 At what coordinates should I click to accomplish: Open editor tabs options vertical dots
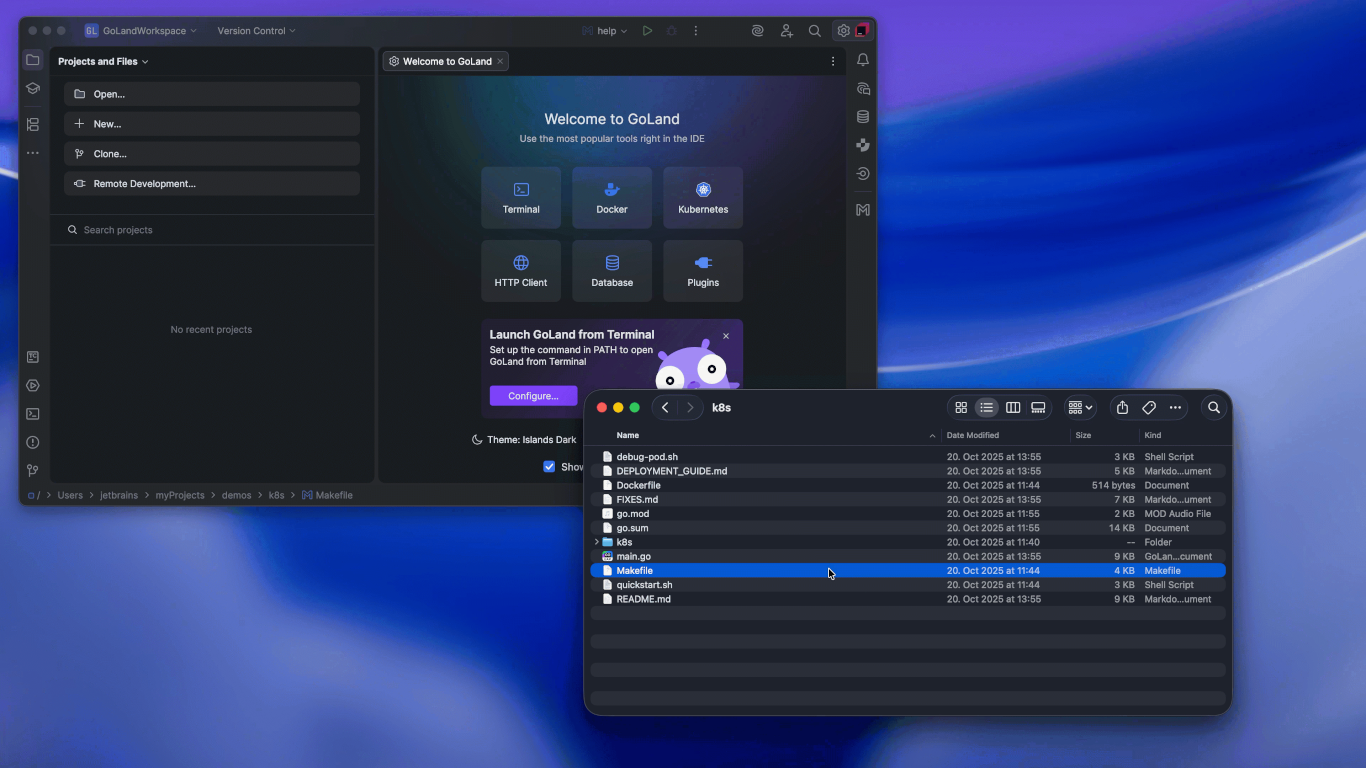click(833, 61)
